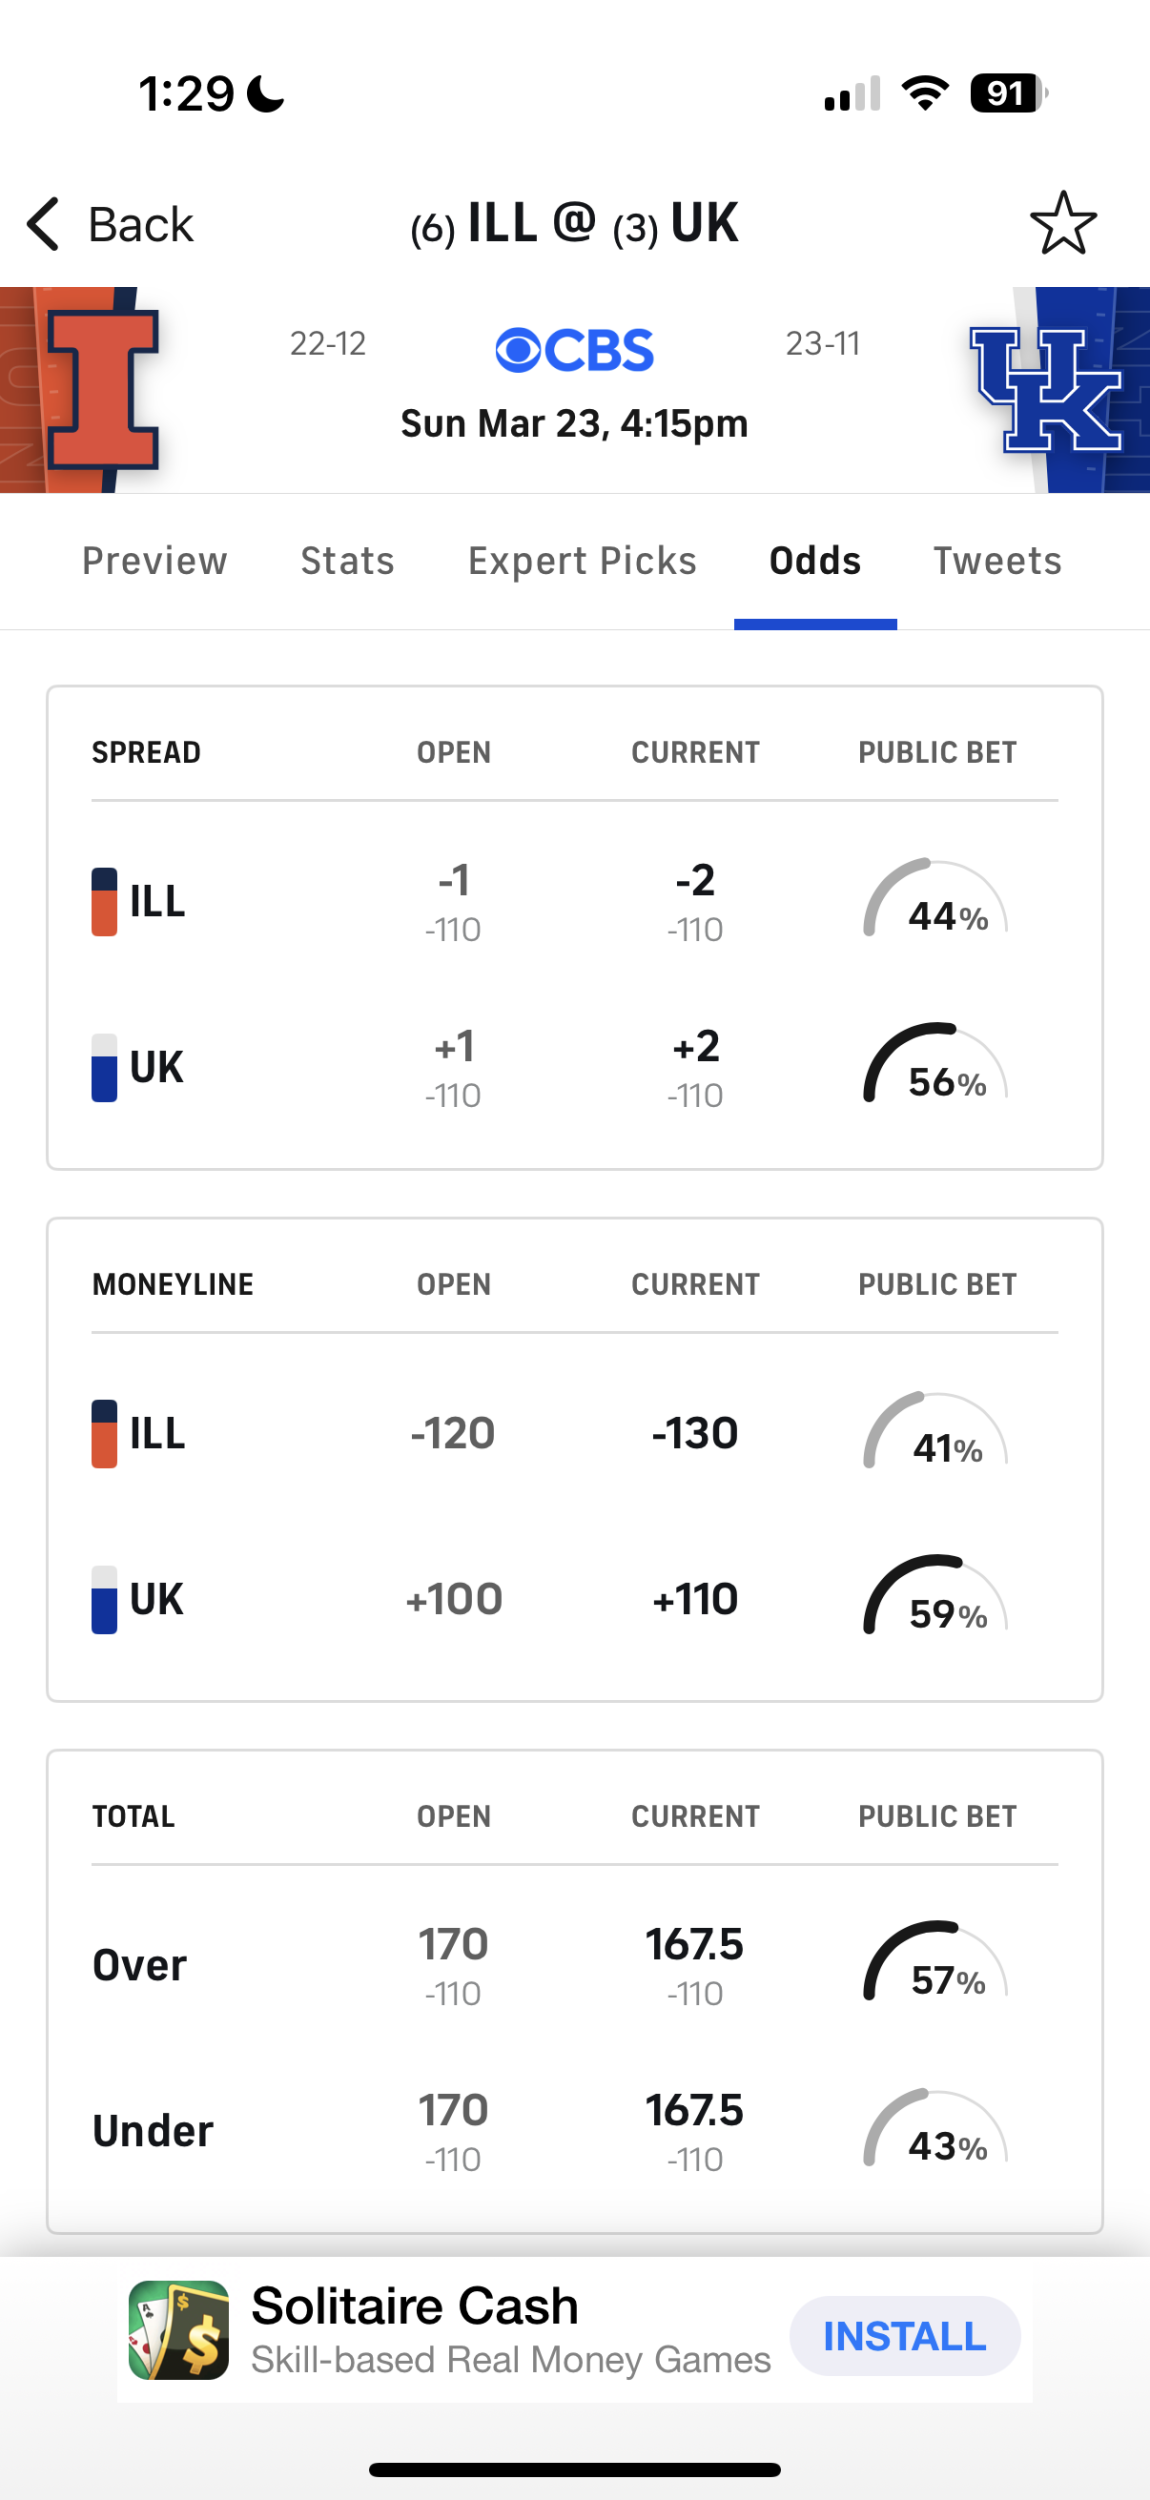Viewport: 1150px width, 2500px height.
Task: Tap the favorite star icon
Action: tap(1063, 223)
